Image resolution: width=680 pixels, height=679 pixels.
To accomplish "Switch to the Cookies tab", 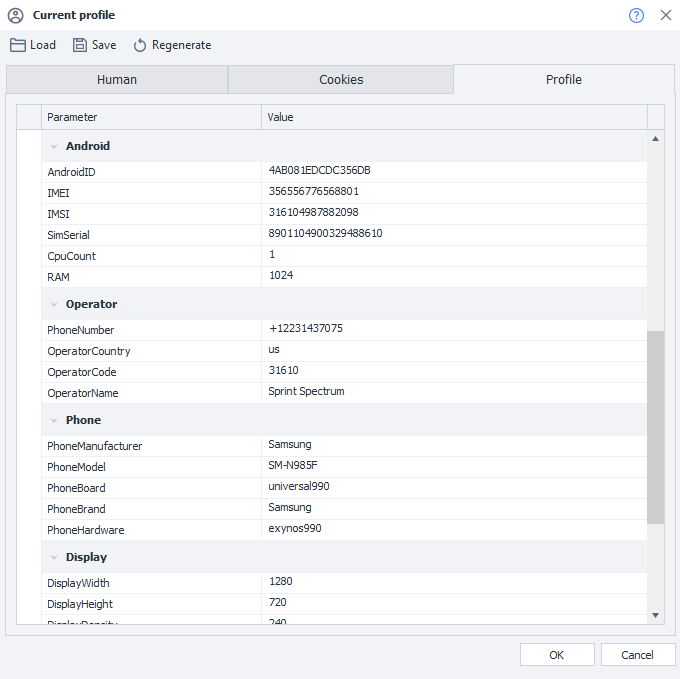I will click(x=341, y=80).
